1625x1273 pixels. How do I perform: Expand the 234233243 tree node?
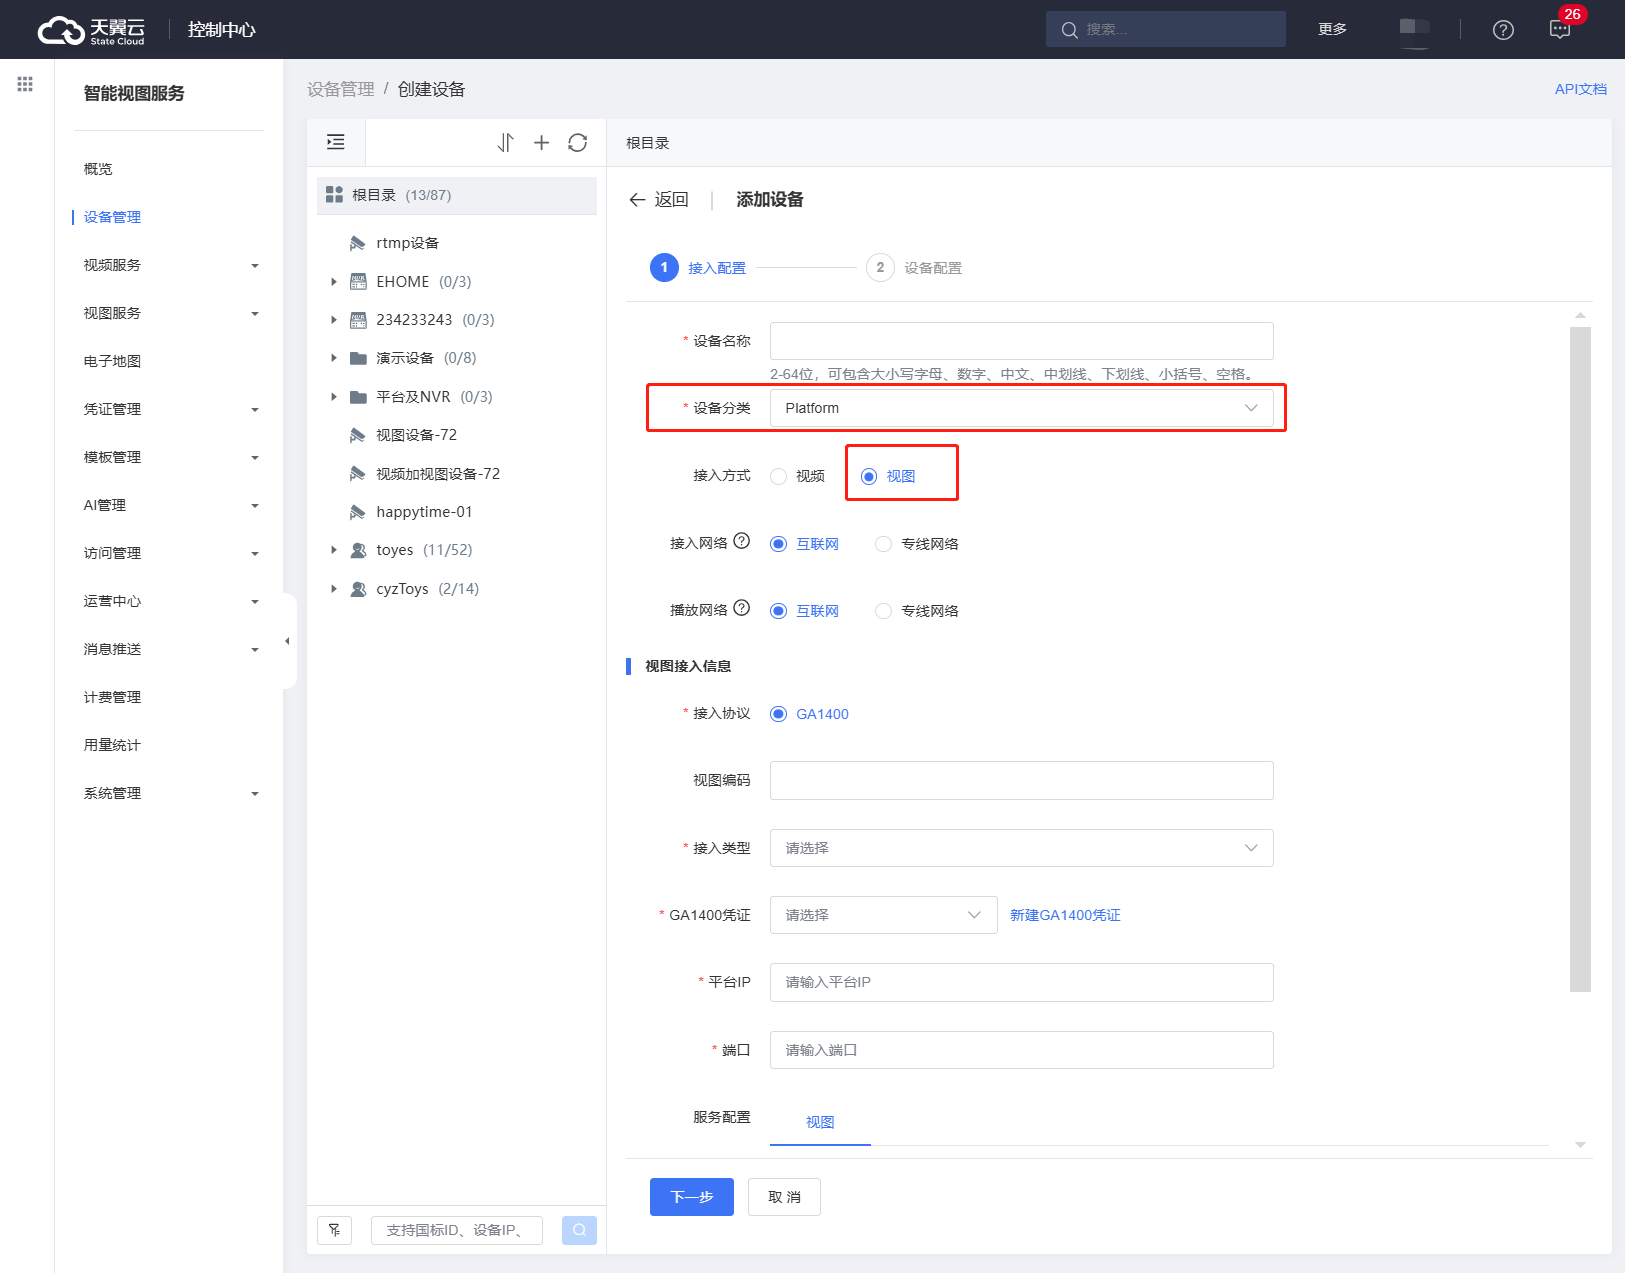click(x=334, y=320)
